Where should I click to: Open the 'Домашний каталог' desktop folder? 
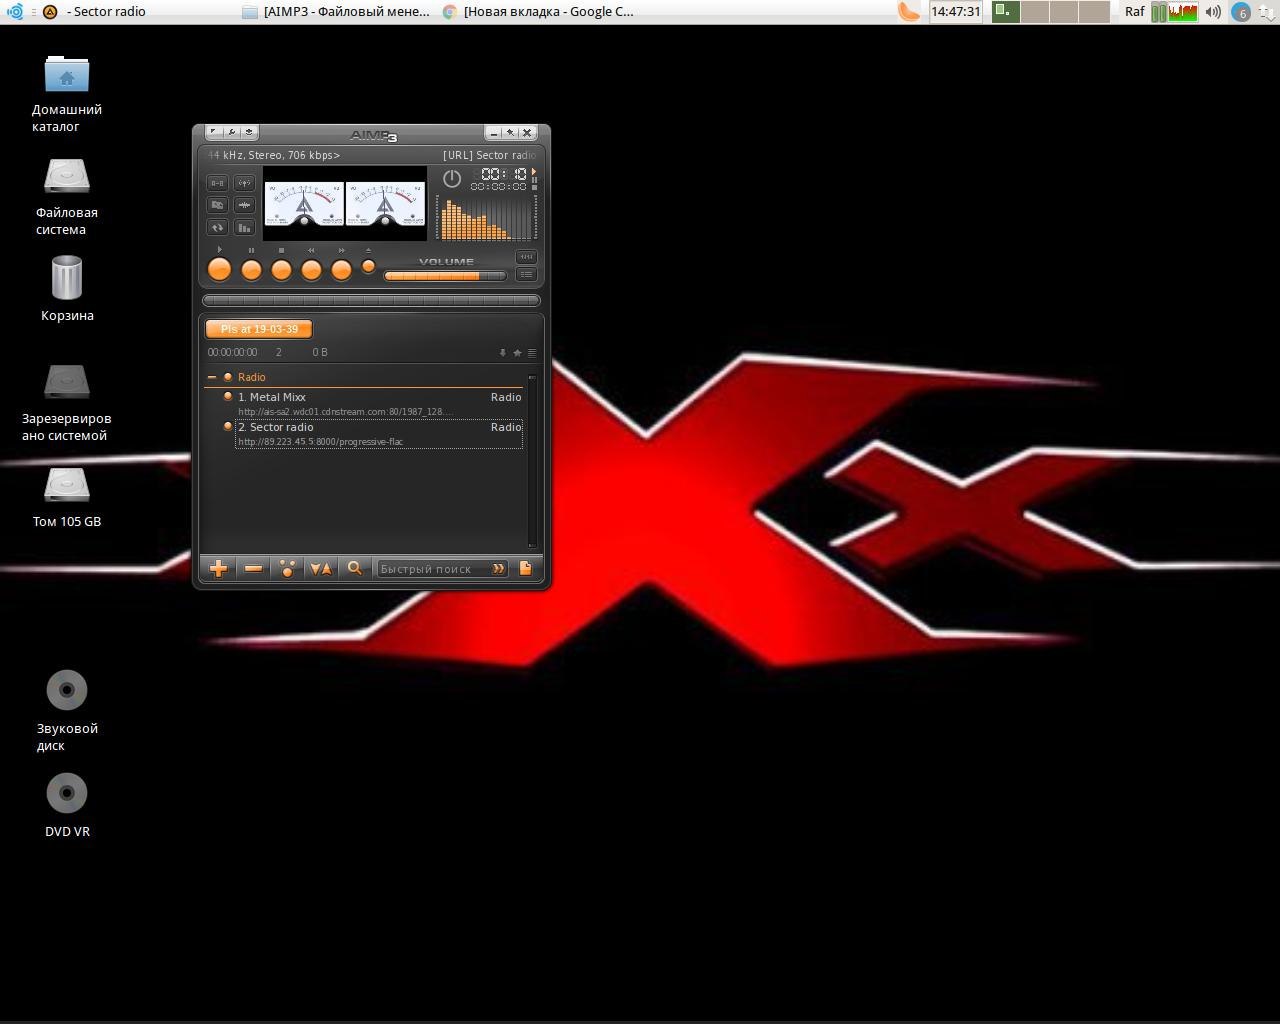(67, 94)
